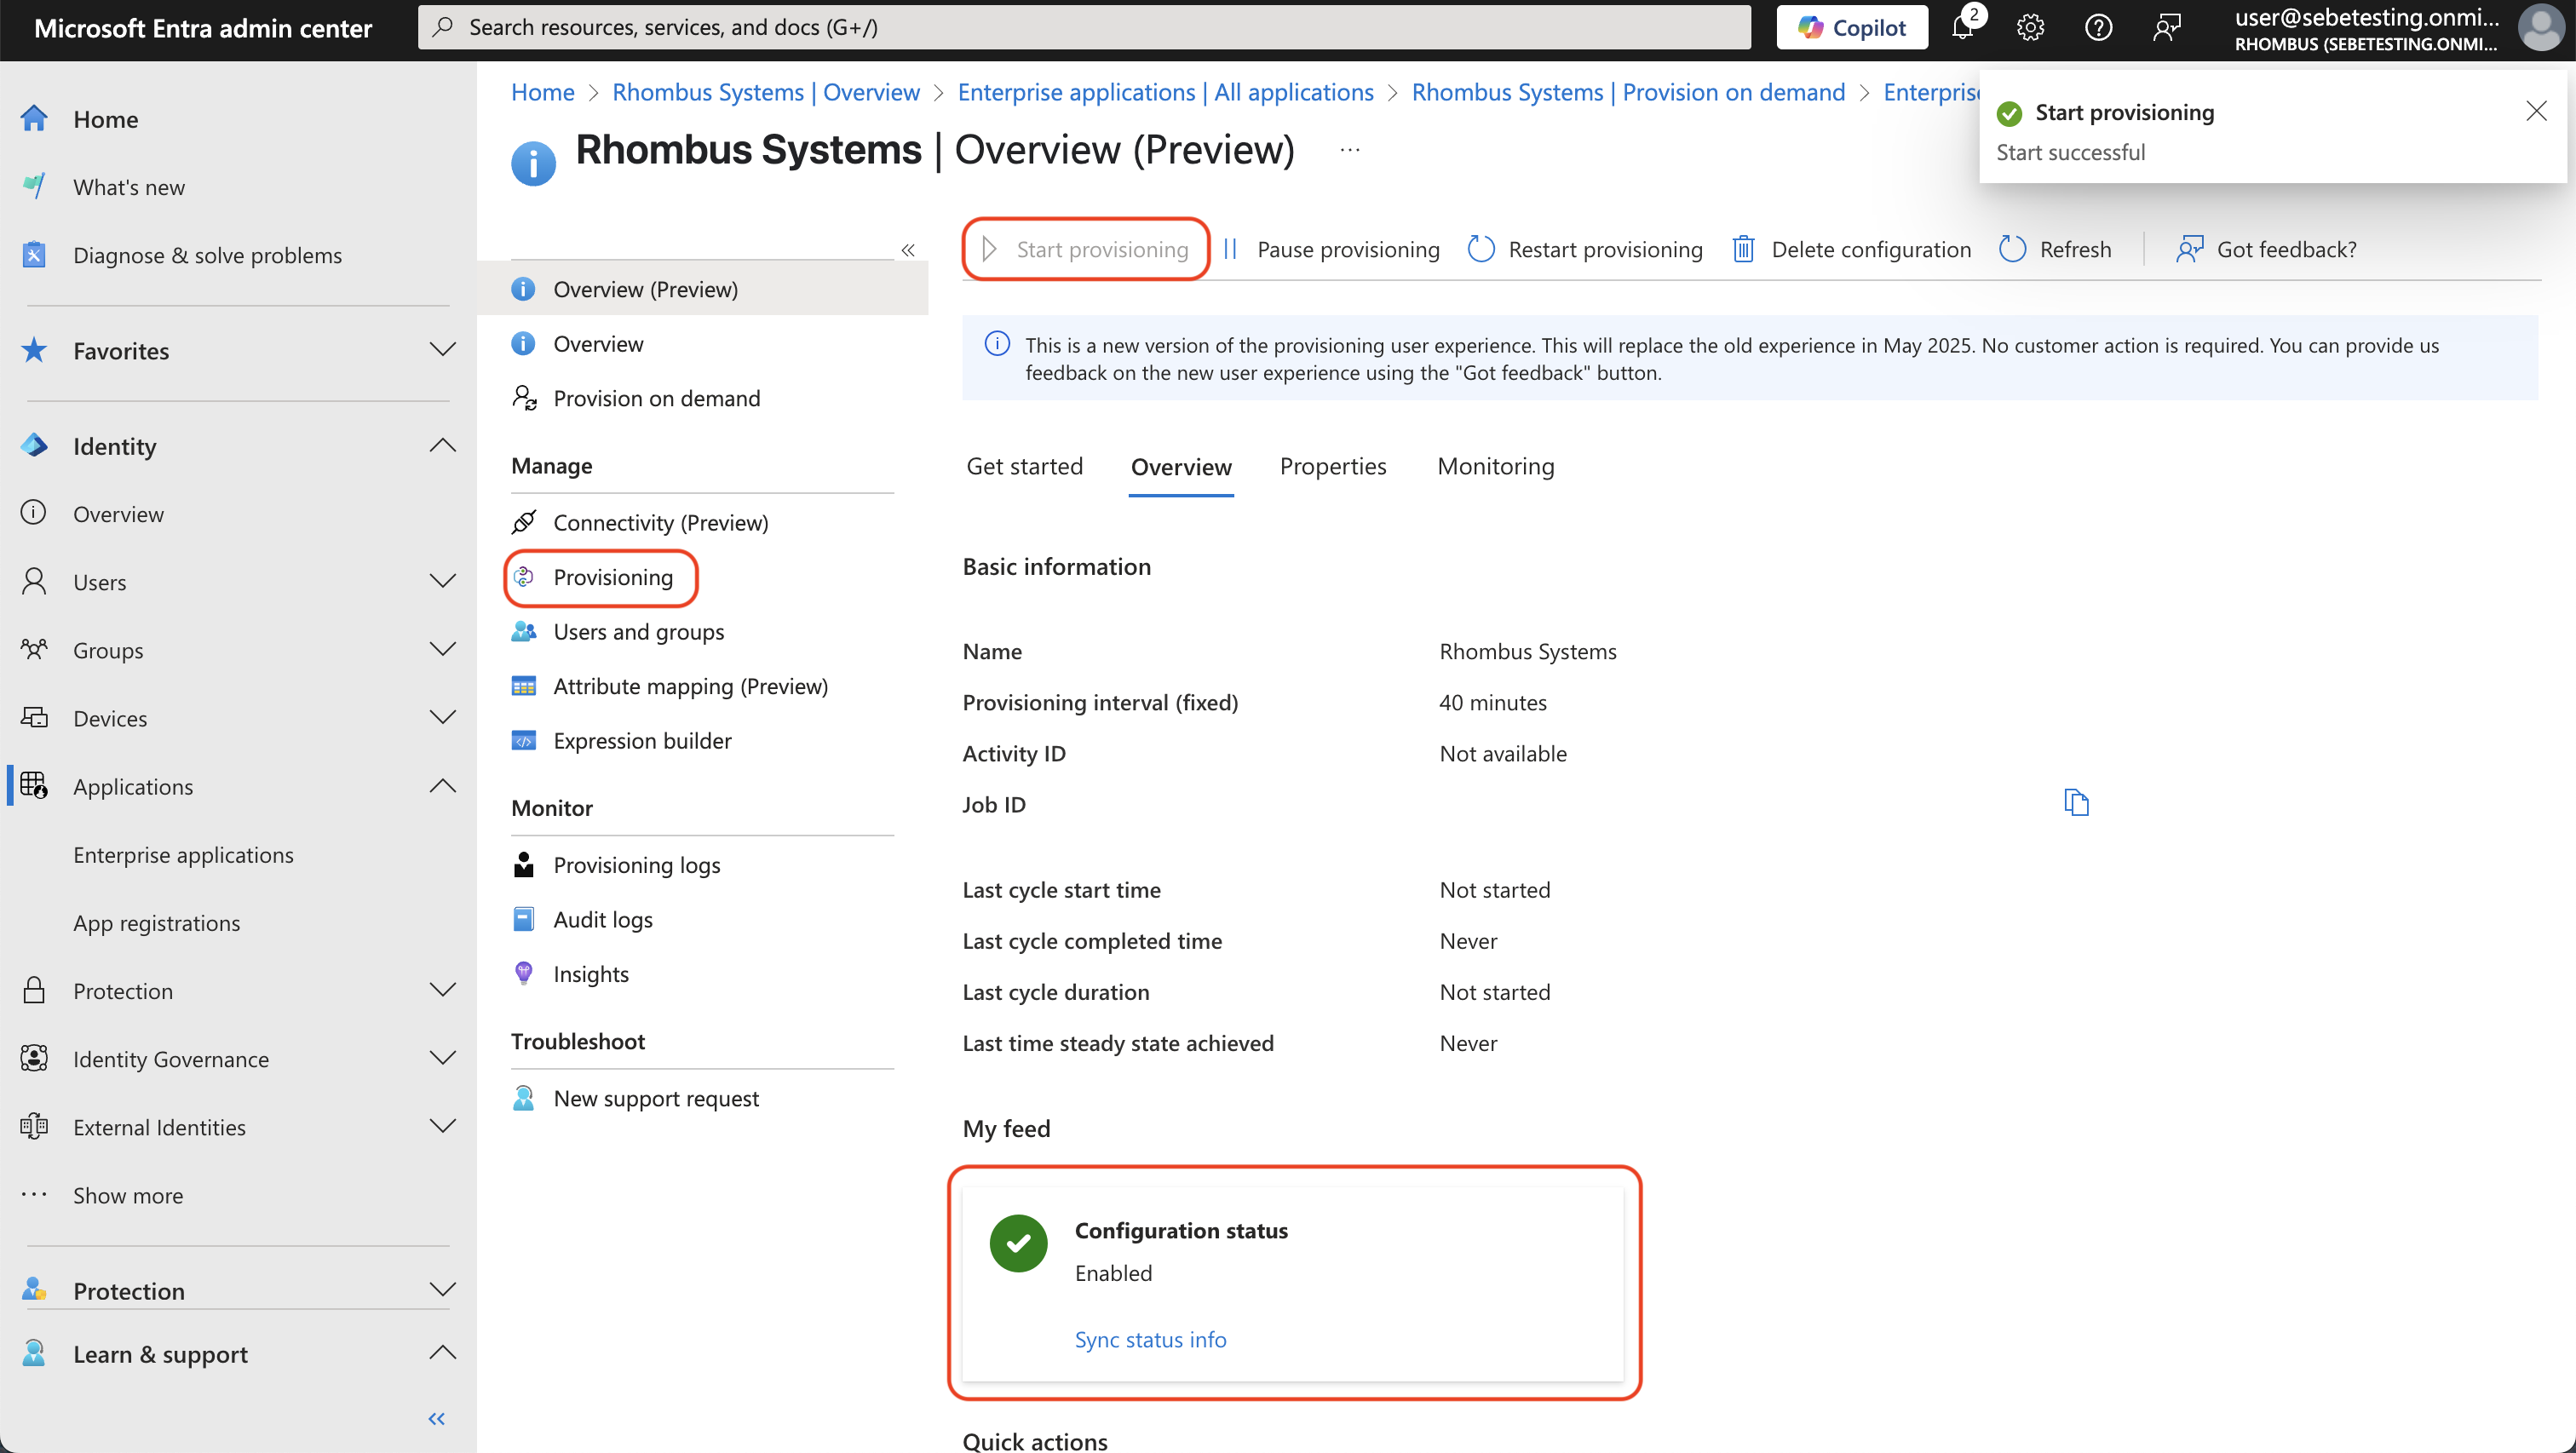Screen dimensions: 2576x1453
Task: Expand the Users section
Action: tap(442, 581)
